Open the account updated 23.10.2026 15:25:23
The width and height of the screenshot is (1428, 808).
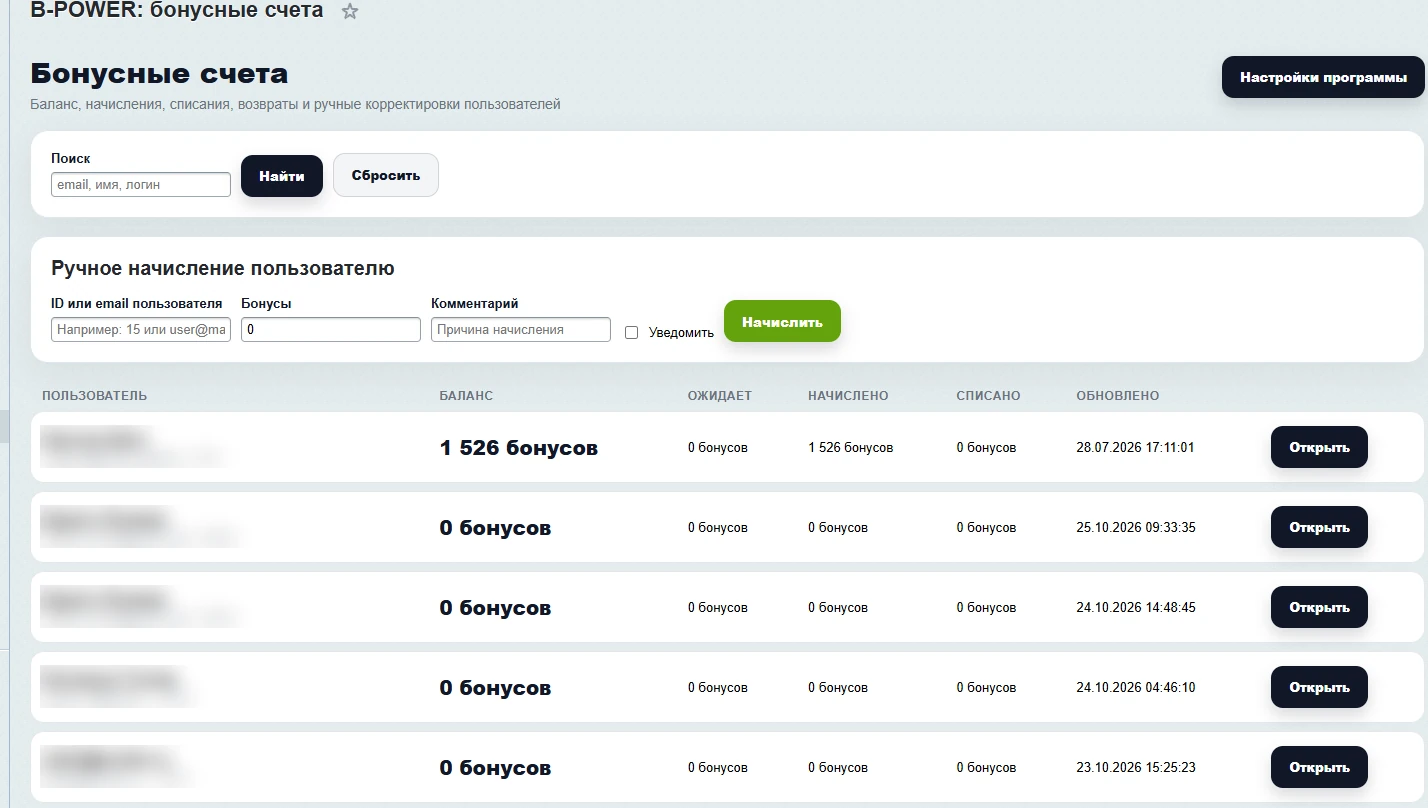click(1319, 767)
